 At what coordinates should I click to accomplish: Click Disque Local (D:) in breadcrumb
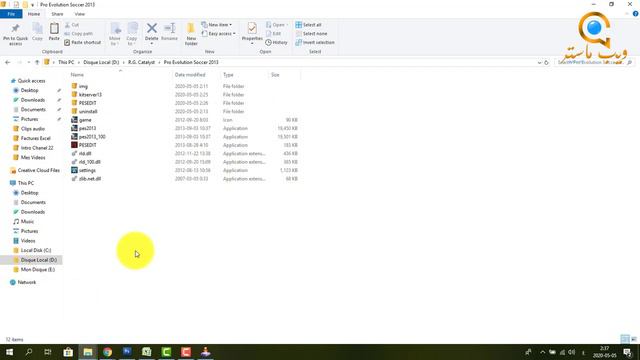click(101, 62)
